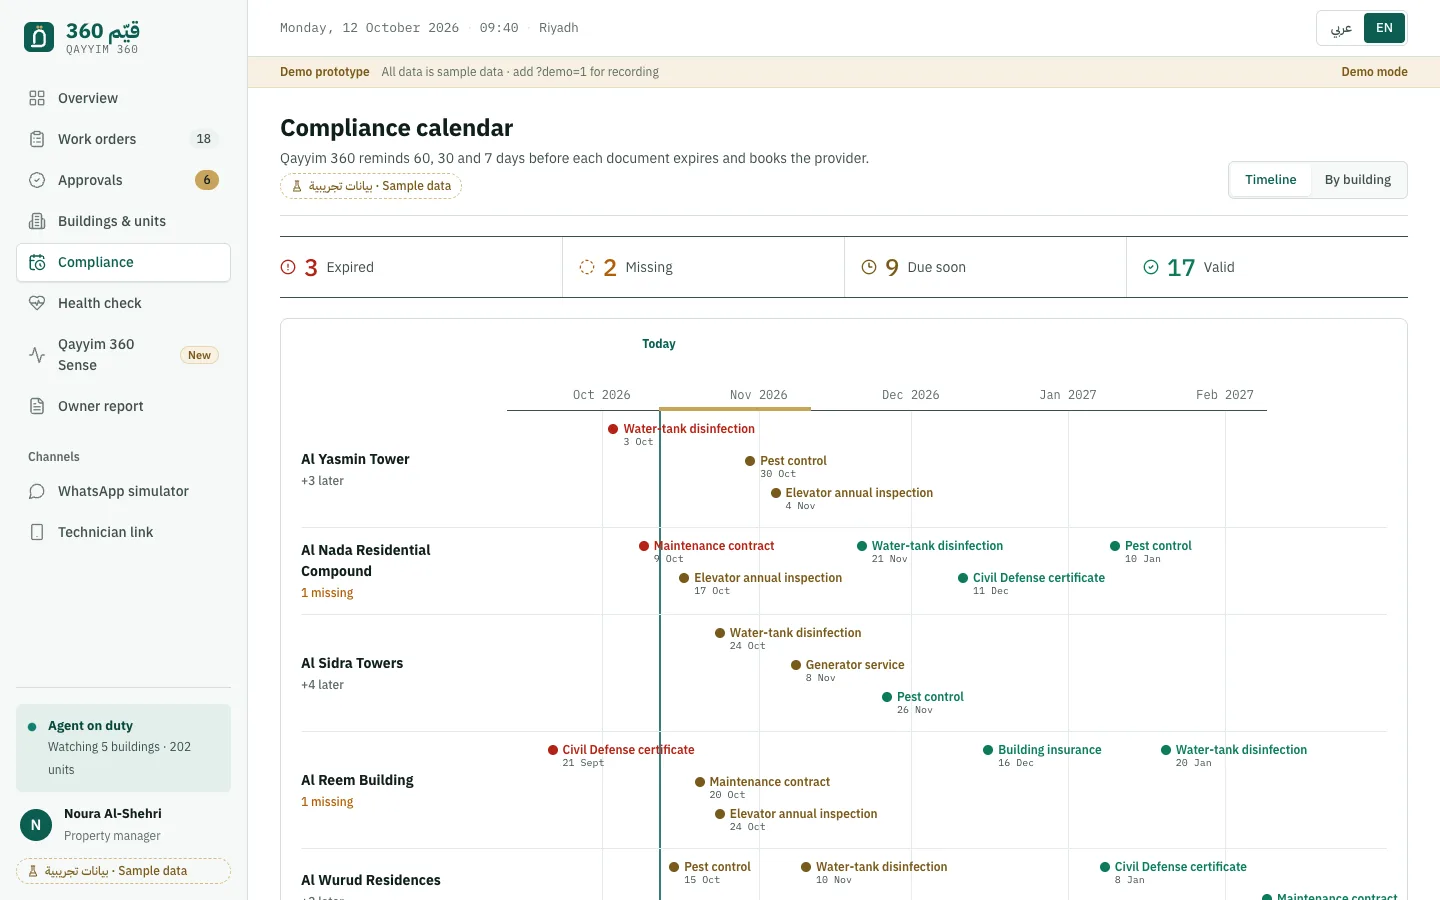Click the Qayyim 360 Sense pulse icon
The width and height of the screenshot is (1440, 900).
37,355
